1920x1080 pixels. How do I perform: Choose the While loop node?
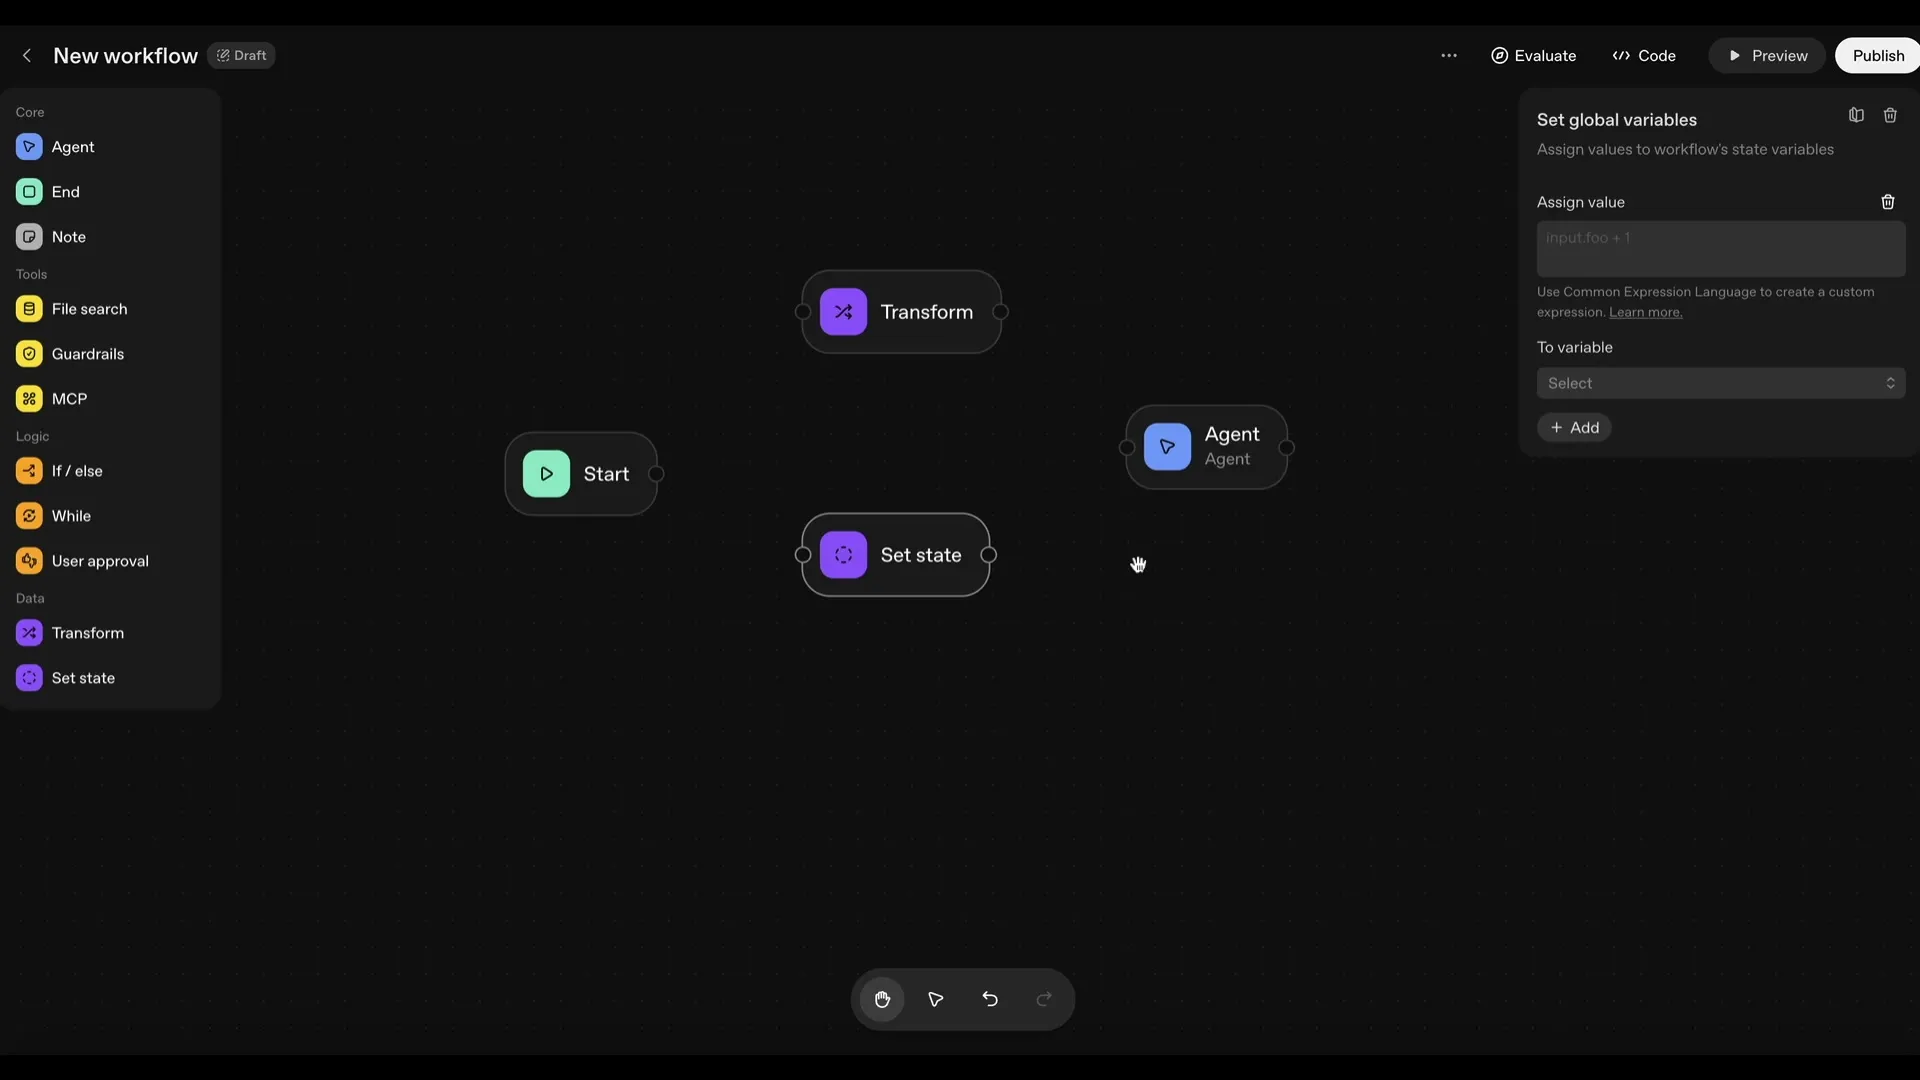click(x=69, y=515)
